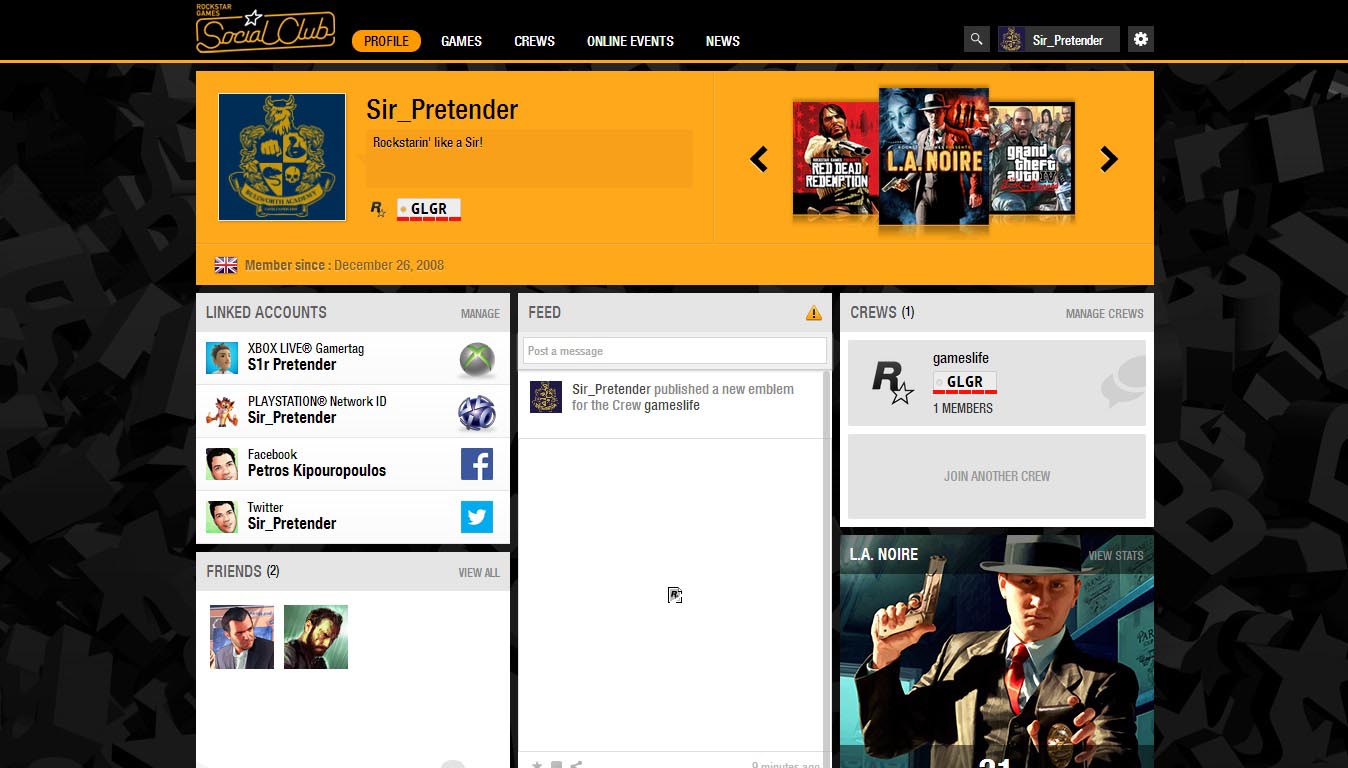Click Sir_Pretender in the feed post
This screenshot has height=768, width=1348.
point(611,389)
